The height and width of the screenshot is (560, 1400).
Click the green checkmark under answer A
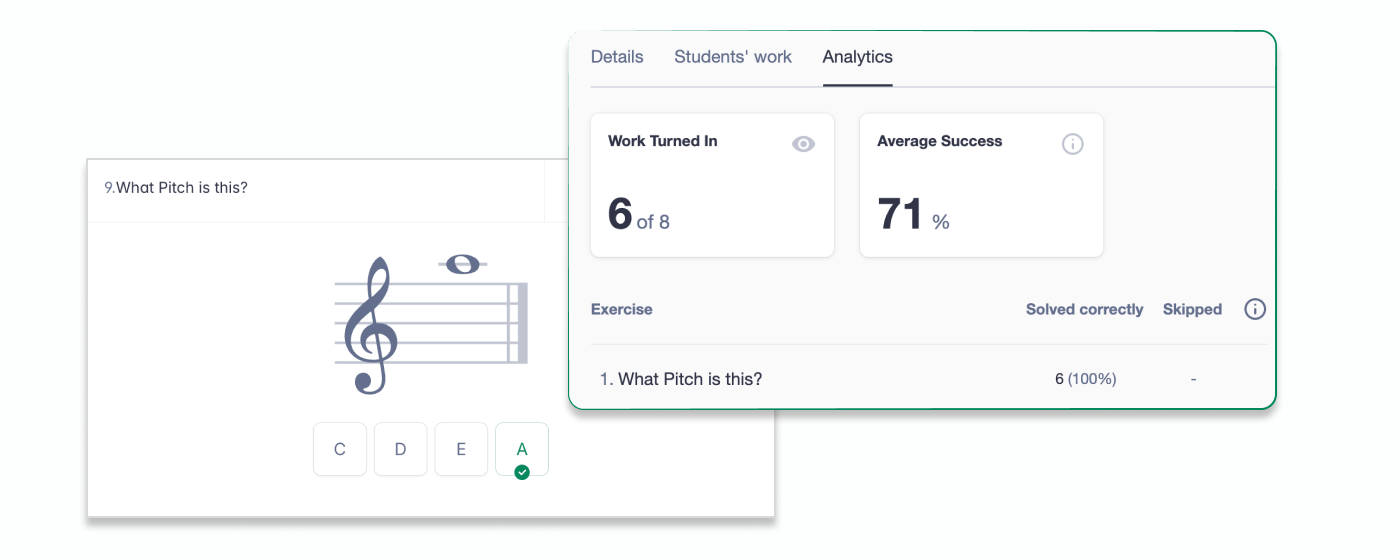522,472
